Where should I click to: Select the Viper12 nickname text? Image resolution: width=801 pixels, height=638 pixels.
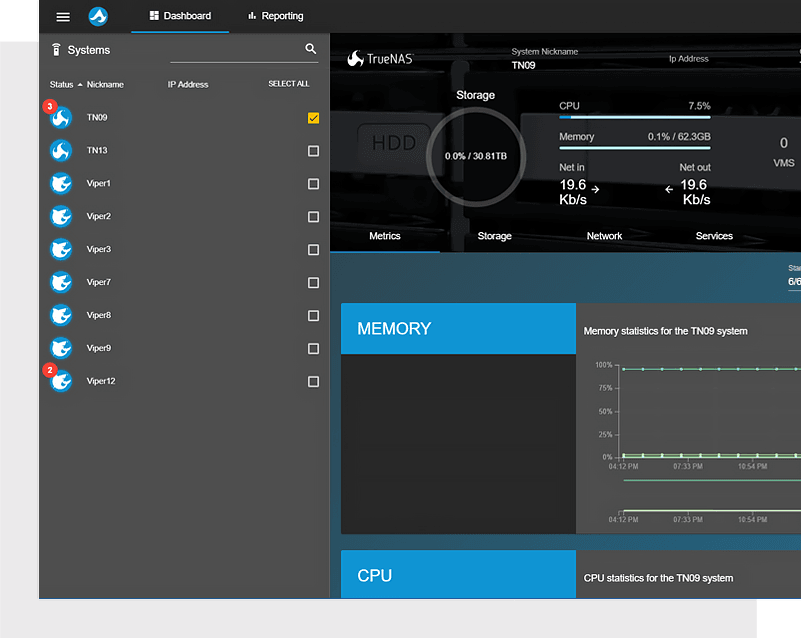pos(101,381)
